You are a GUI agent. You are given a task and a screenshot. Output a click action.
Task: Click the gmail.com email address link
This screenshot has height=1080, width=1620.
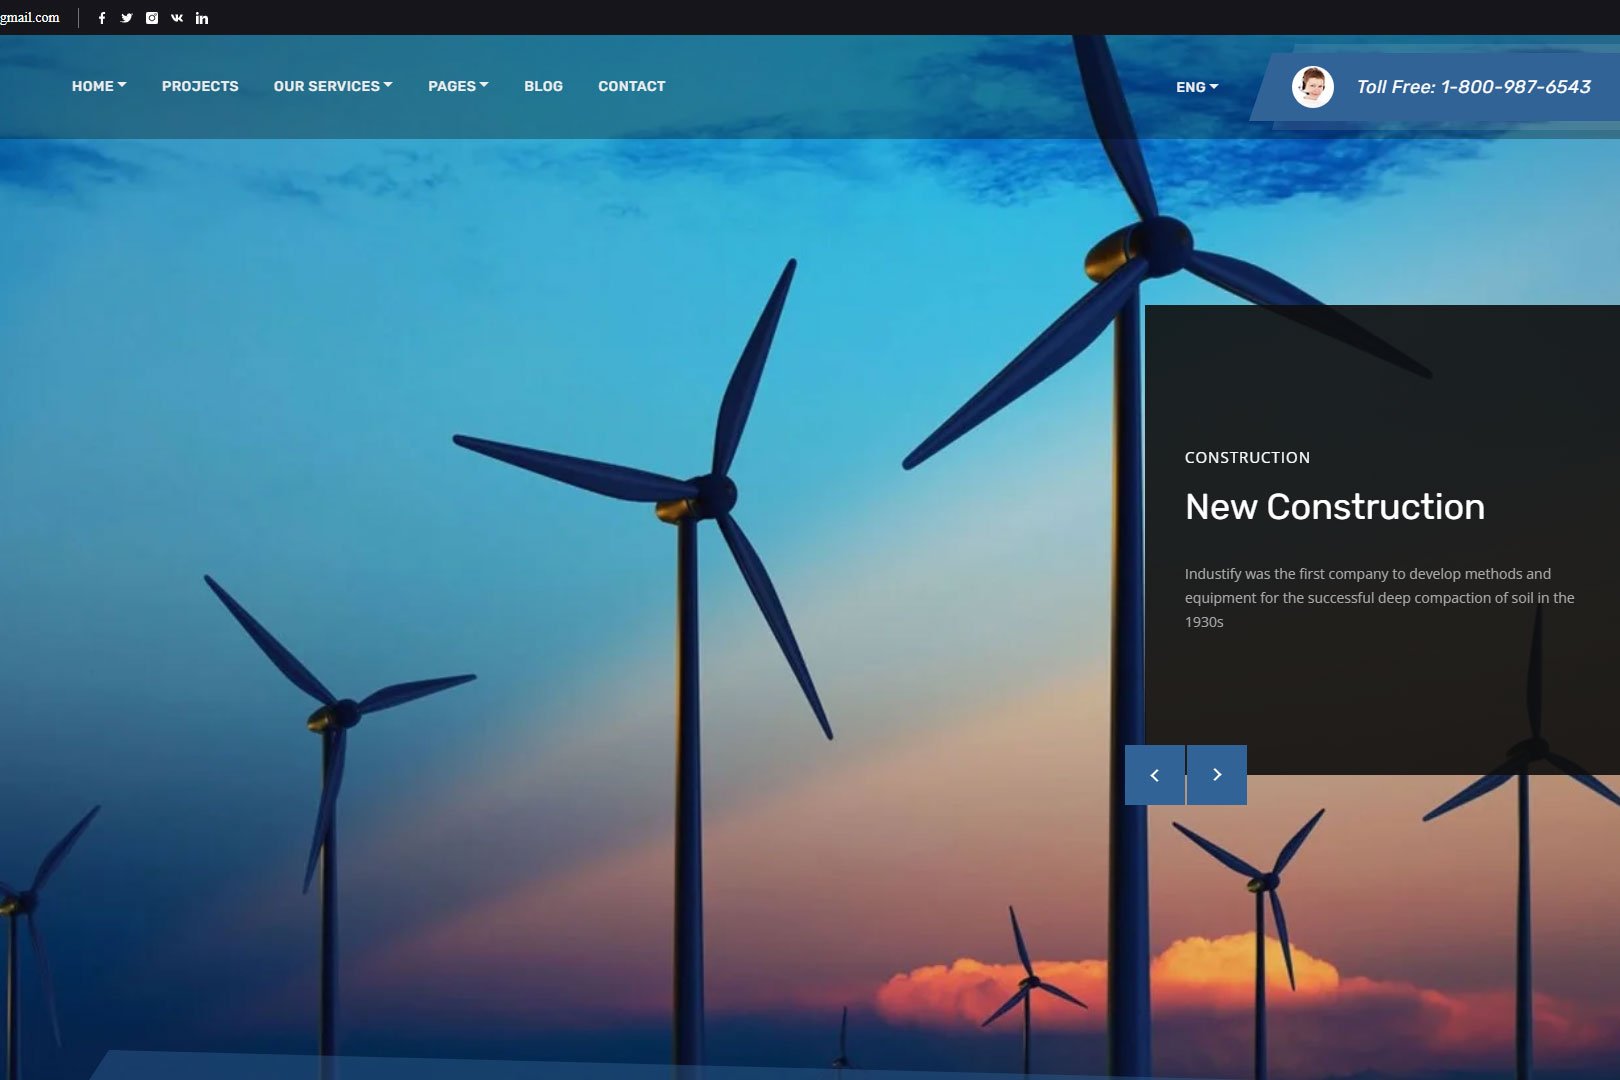[x=30, y=18]
